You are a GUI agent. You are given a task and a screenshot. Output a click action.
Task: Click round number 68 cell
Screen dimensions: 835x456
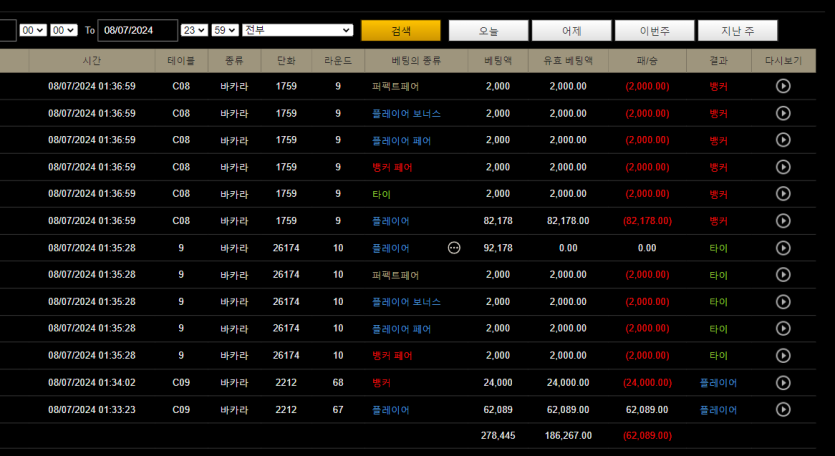[338, 382]
